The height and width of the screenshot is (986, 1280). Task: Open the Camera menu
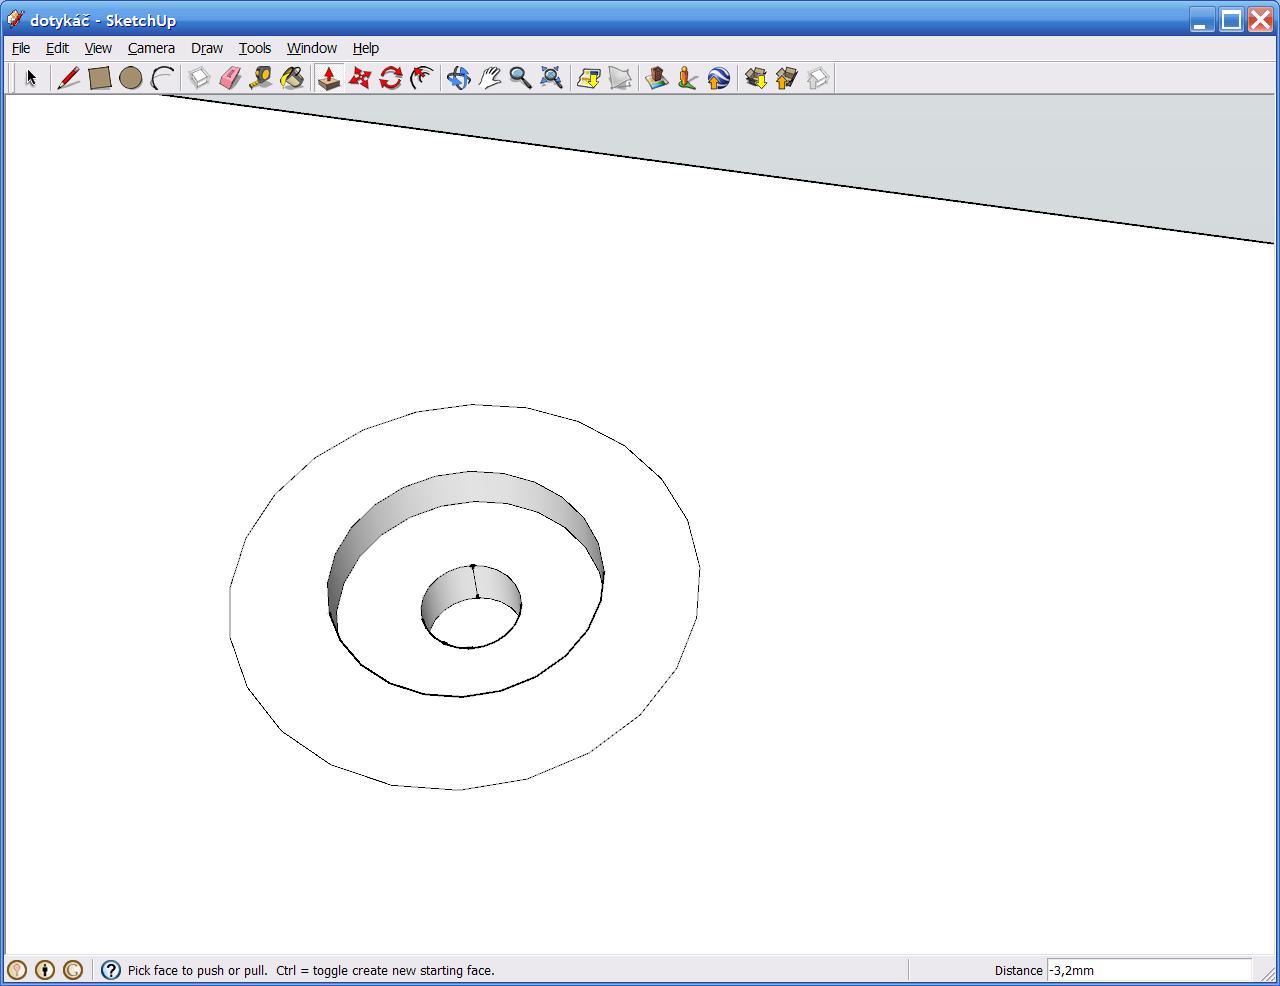click(x=151, y=48)
